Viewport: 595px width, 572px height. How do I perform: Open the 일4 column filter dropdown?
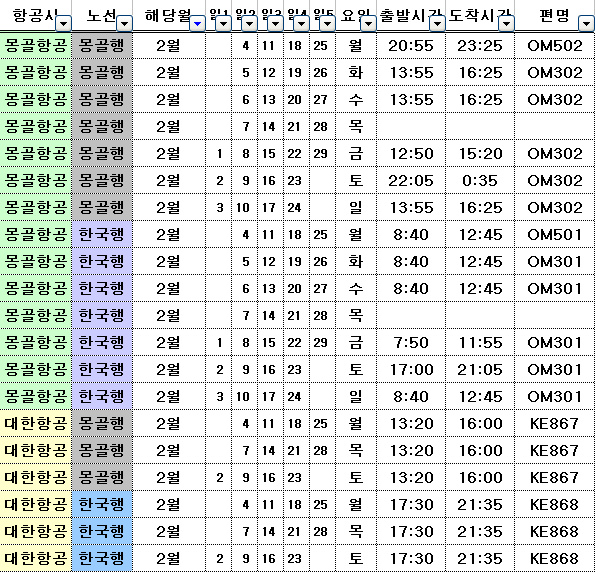pos(301,24)
